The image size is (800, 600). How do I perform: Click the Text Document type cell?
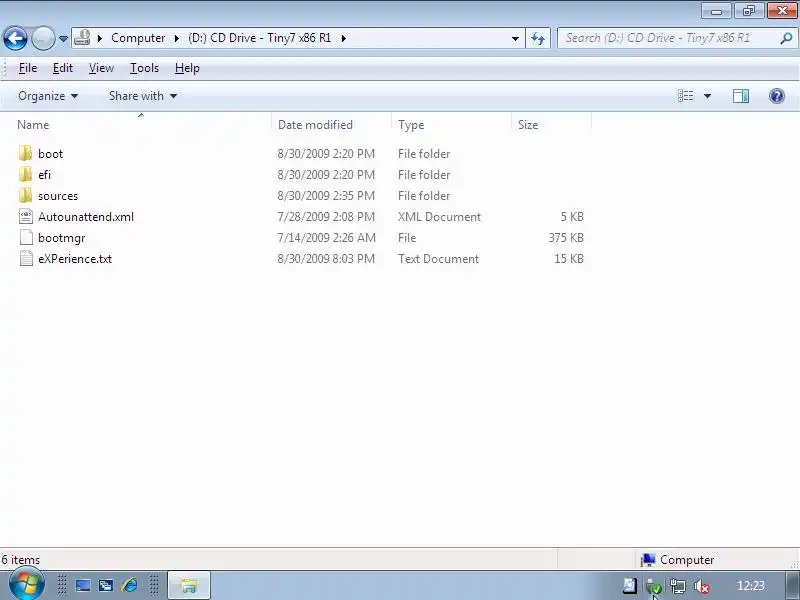click(x=438, y=259)
